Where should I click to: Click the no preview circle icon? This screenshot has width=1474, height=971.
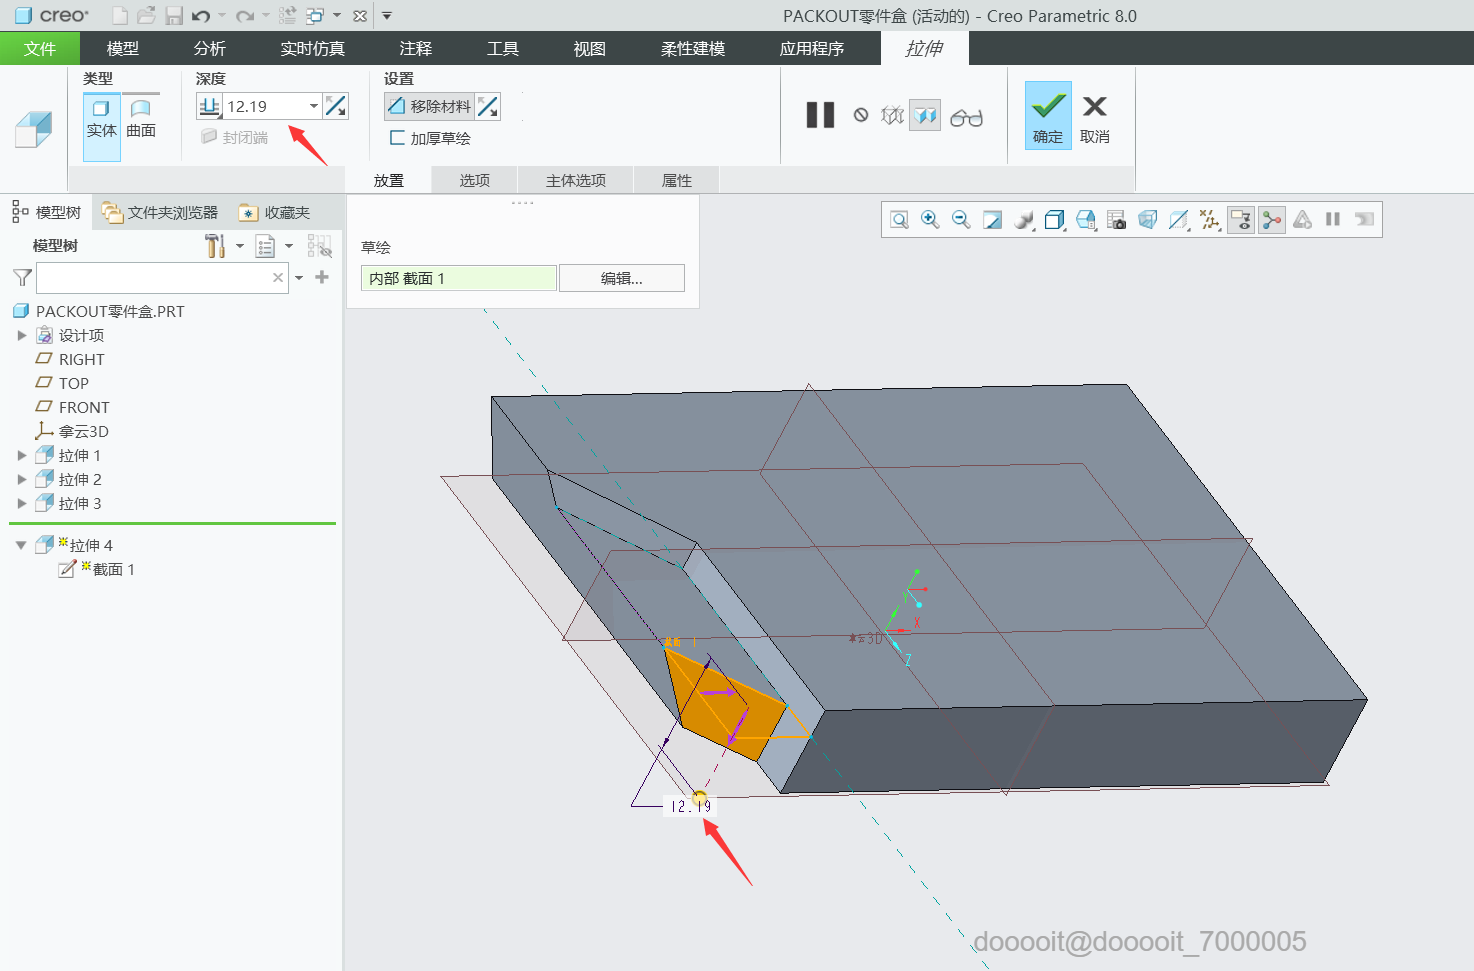coord(861,116)
